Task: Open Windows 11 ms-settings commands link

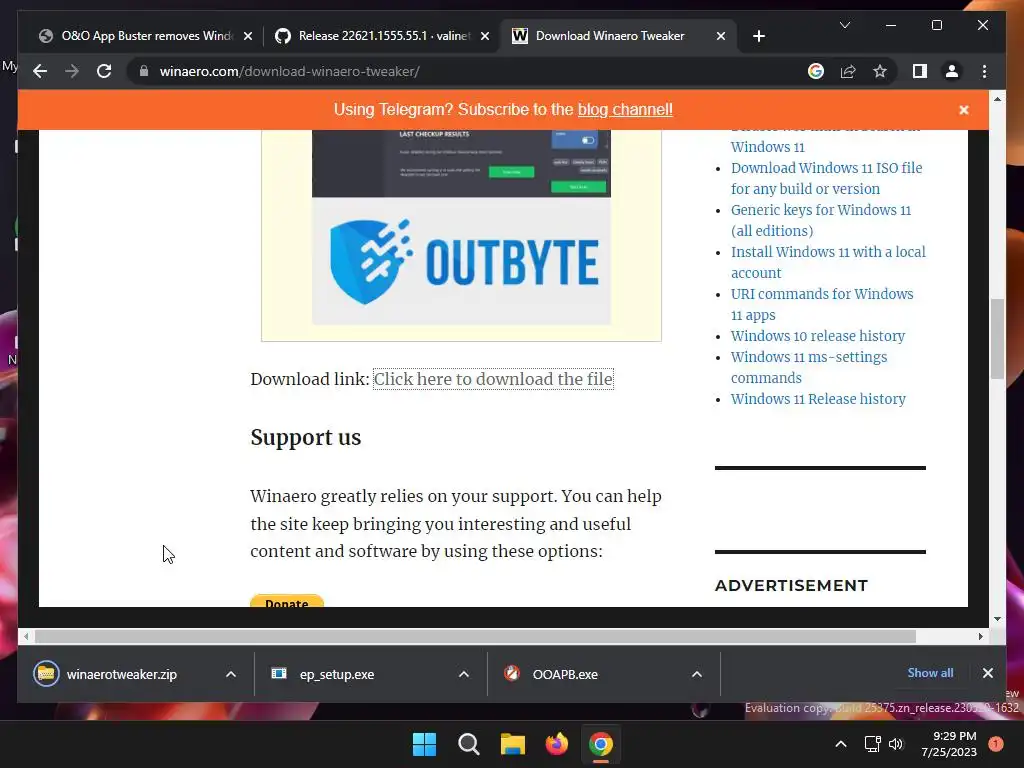Action: [x=808, y=367]
